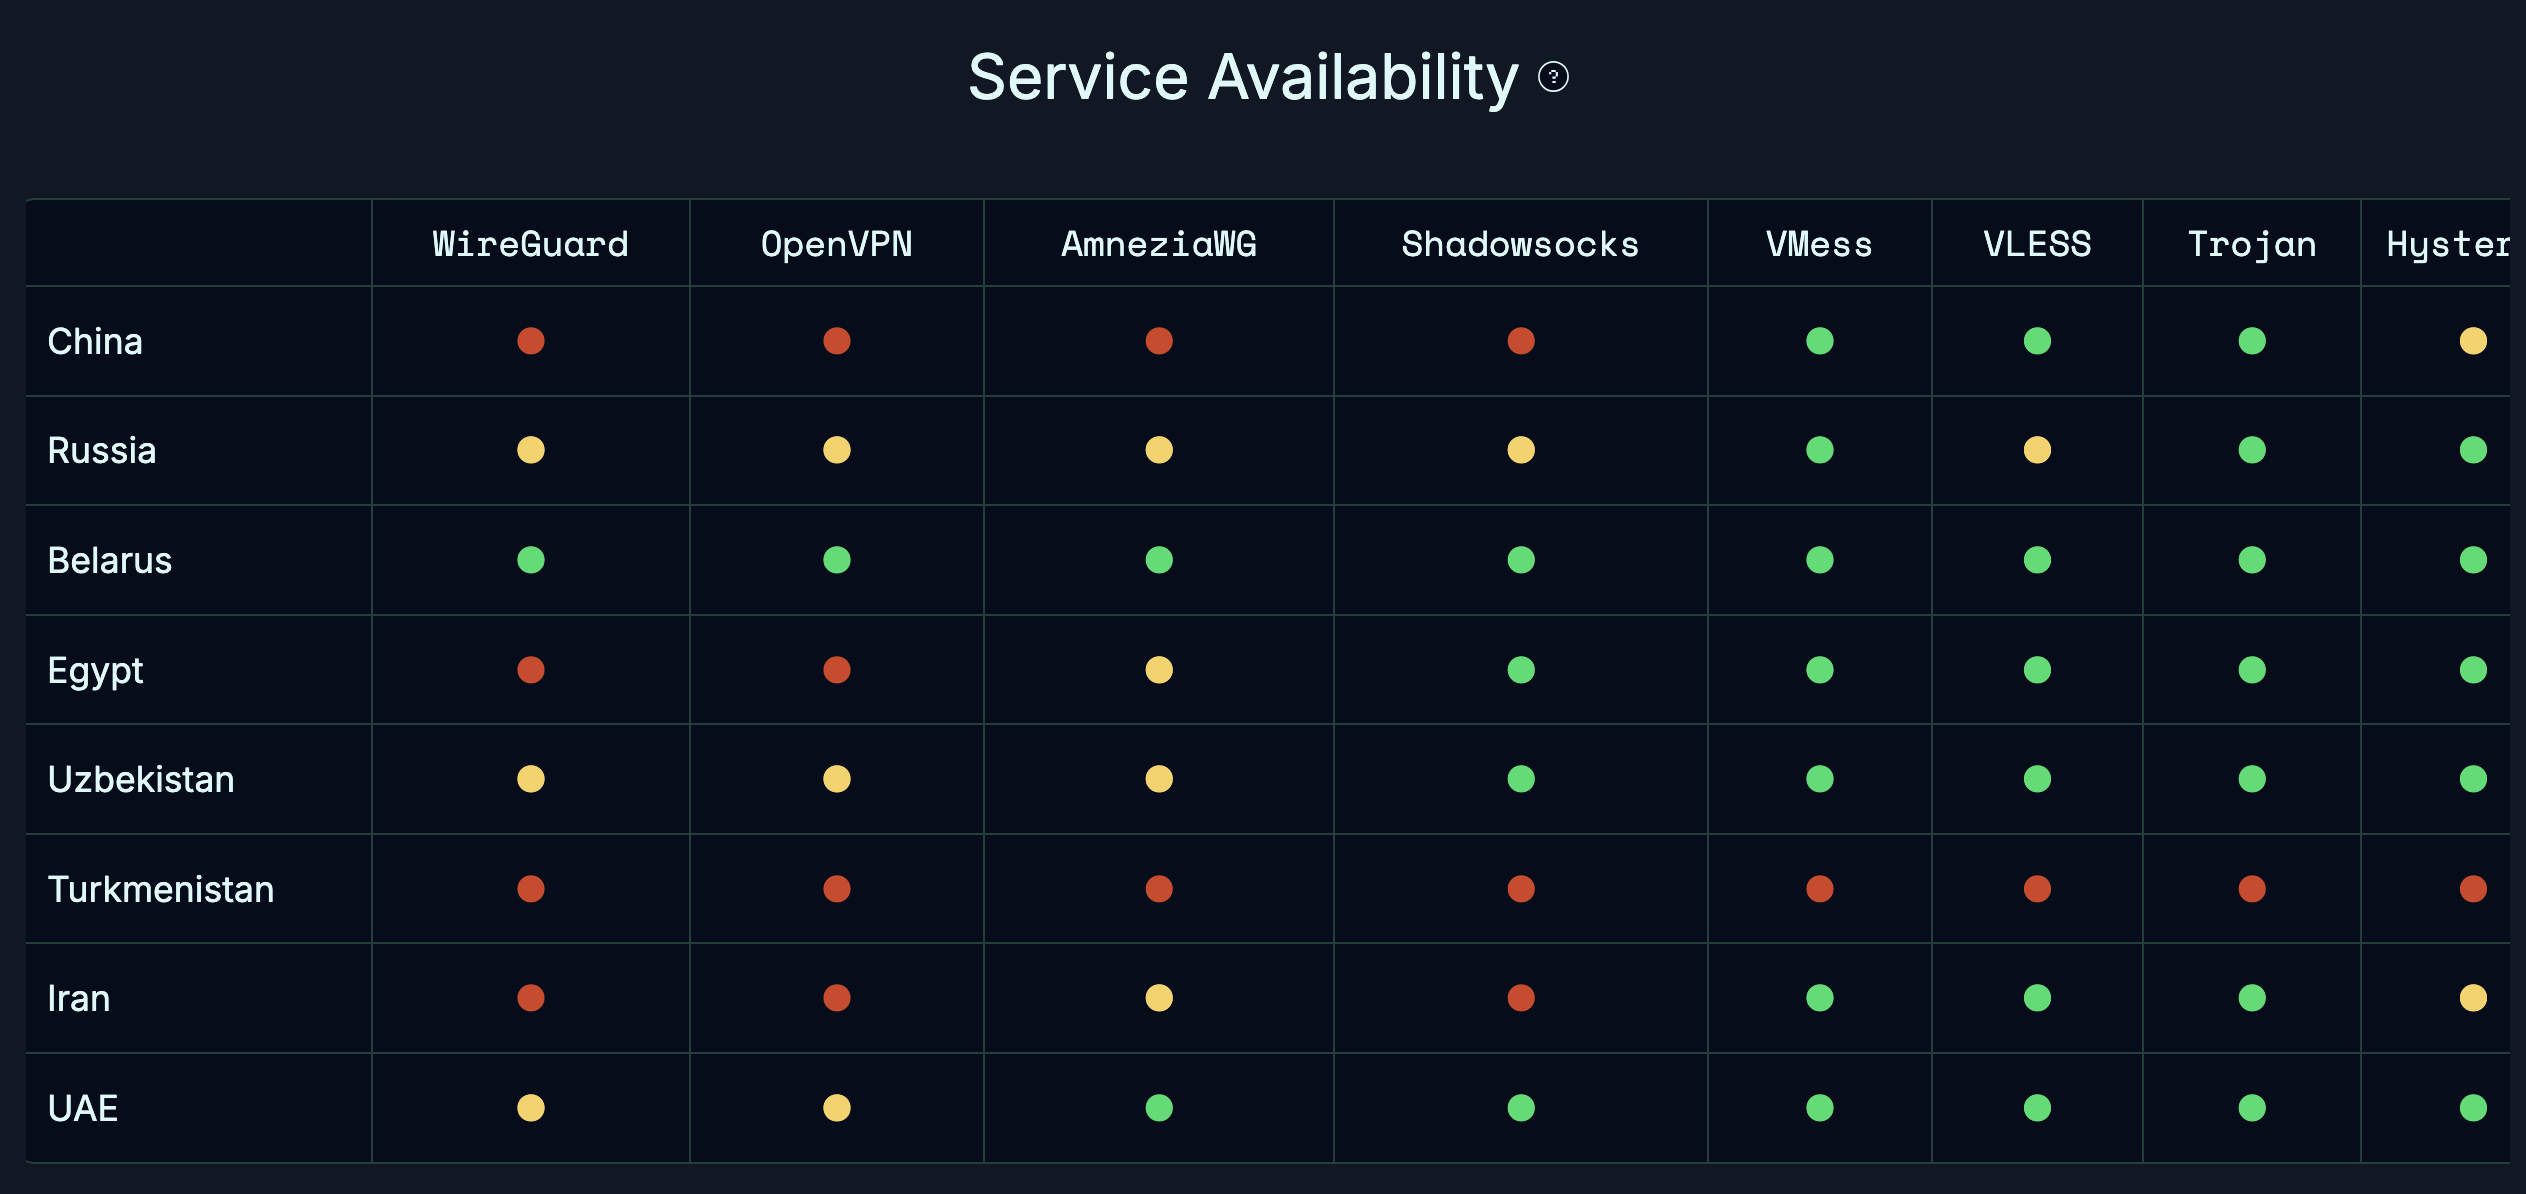Click Iran's red Shadowsocks status dot
Screen dimensions: 2526x1194
pyautogui.click(x=1521, y=998)
